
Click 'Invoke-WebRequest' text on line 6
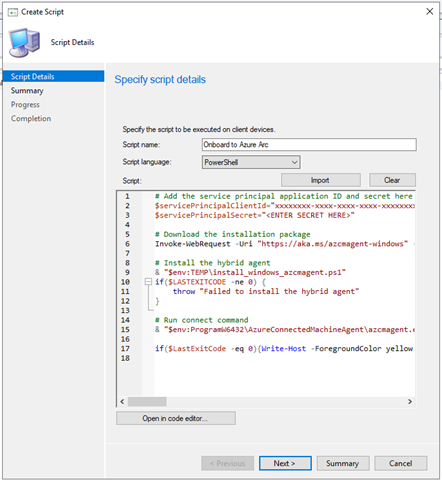pos(193,244)
